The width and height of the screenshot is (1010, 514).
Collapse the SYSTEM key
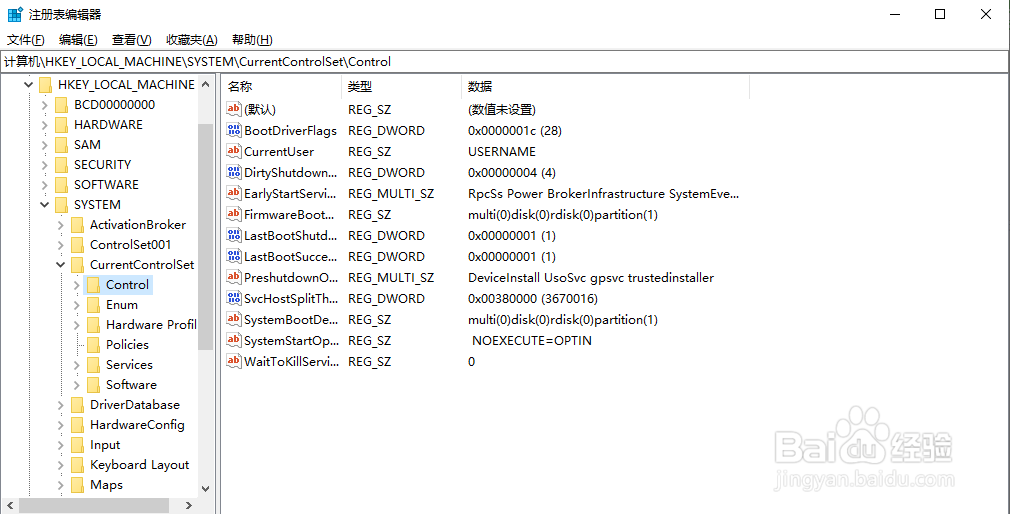(x=44, y=204)
